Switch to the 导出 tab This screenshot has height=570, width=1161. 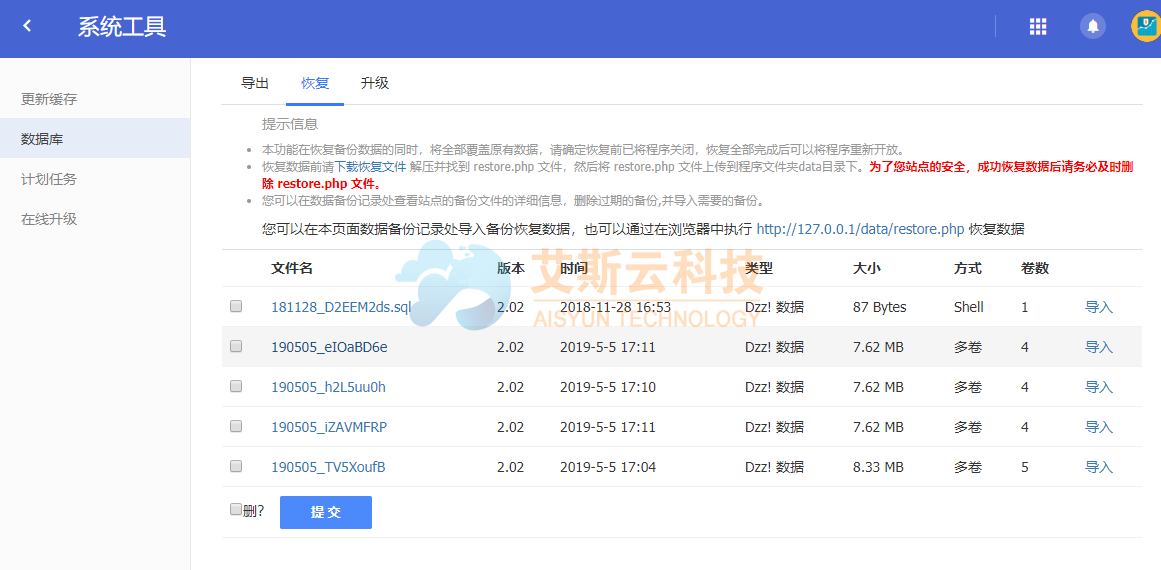tap(255, 84)
